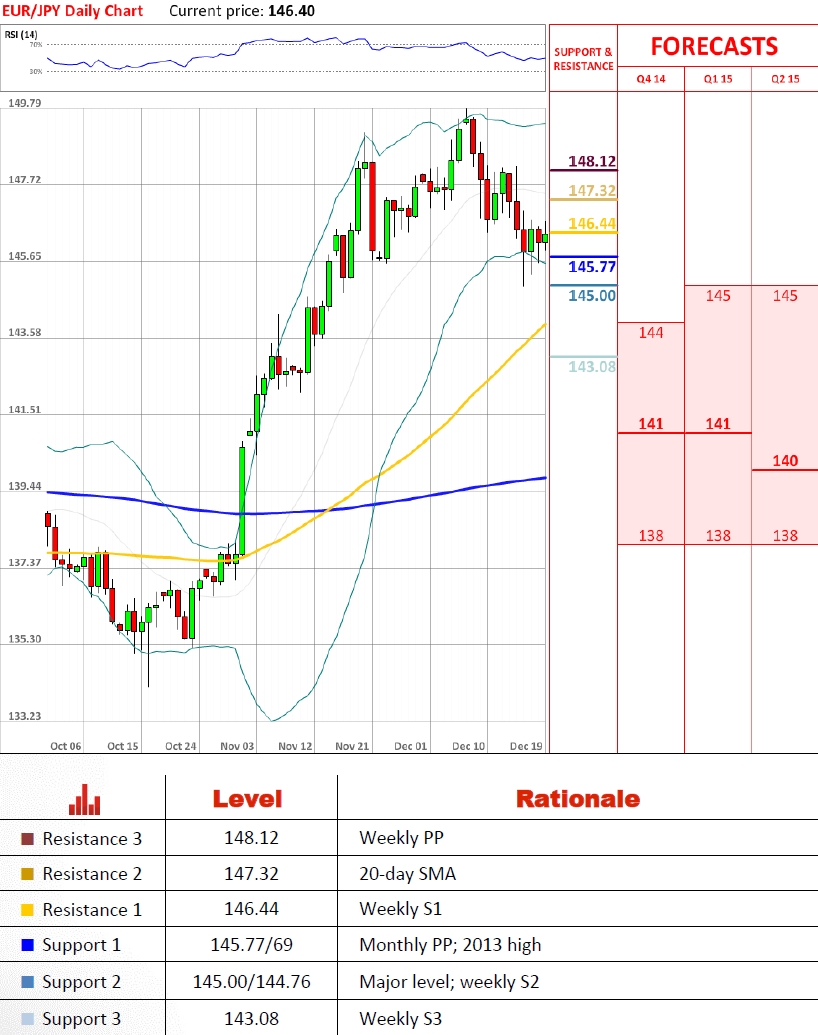Viewport: 818px width, 1035px height.
Task: Select the Resistance 3 row label
Action: click(92, 839)
